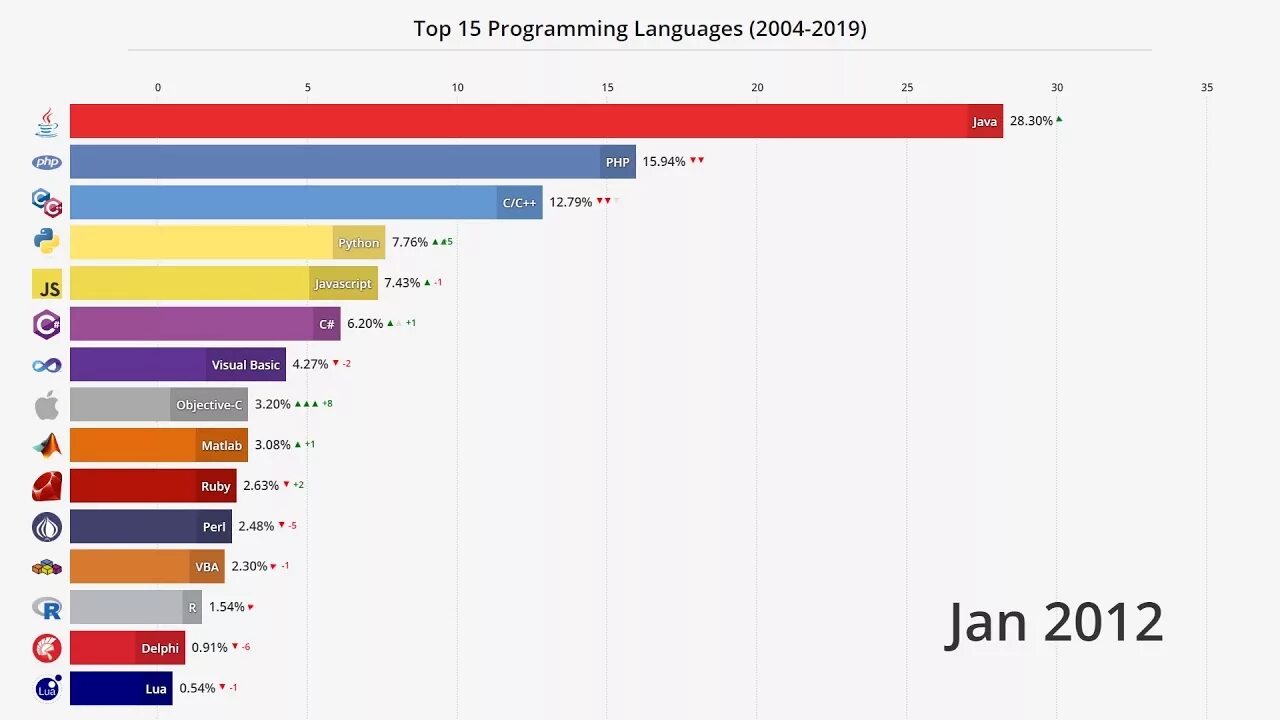Click the Java coffee cup logo

(47, 122)
